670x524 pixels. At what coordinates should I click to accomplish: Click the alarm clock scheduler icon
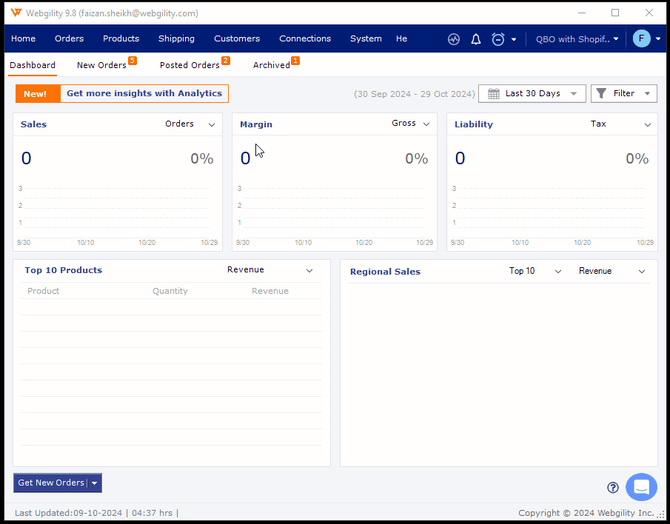tap(498, 39)
